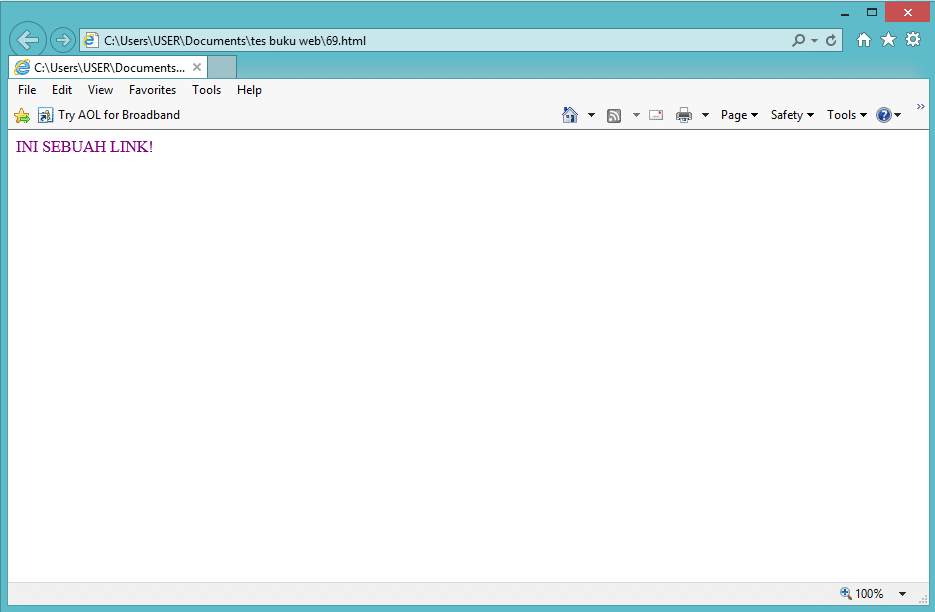Open the address bar autocomplete dropdown arrow
This screenshot has height=612, width=935.
(815, 41)
